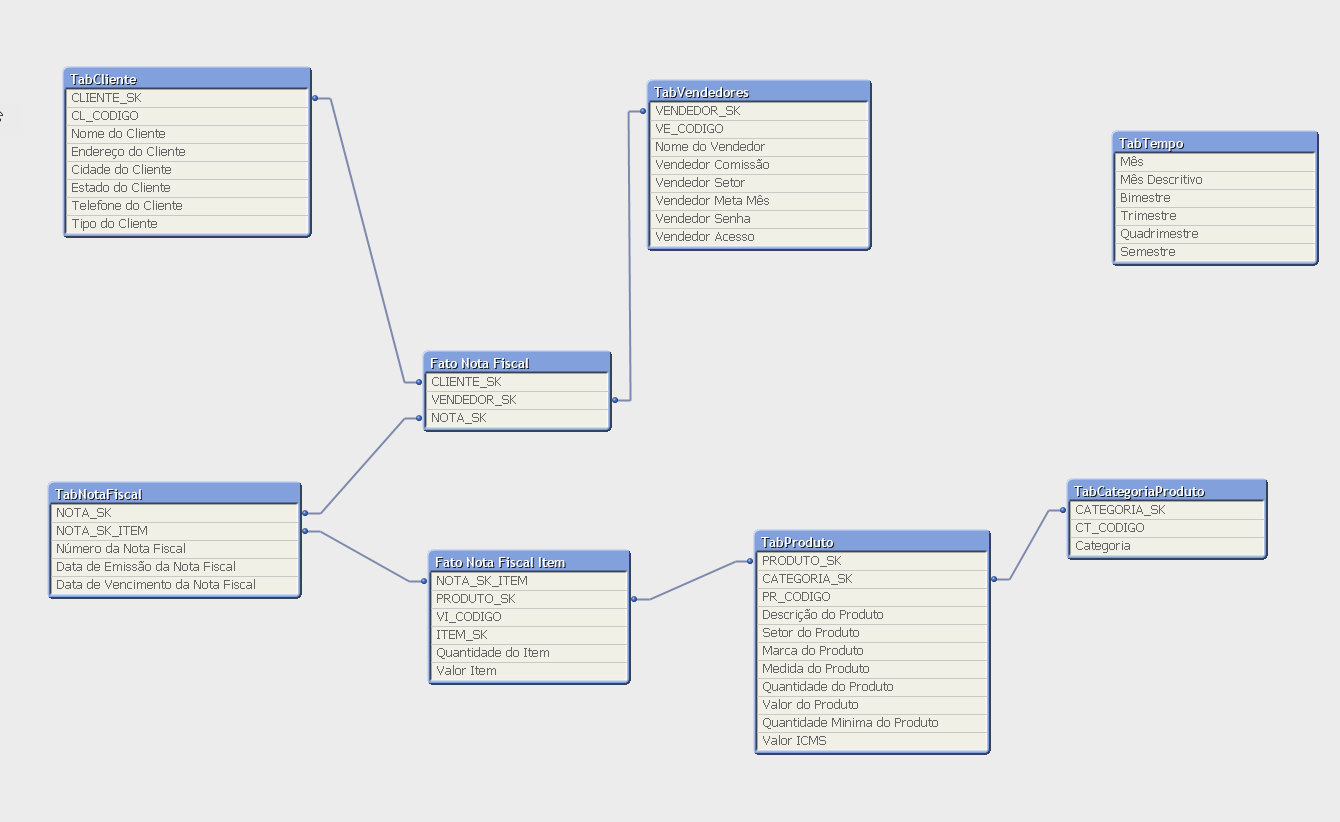Select CATEGORIA_SK field in TabProduto table
The width and height of the screenshot is (1340, 822).
[872, 579]
